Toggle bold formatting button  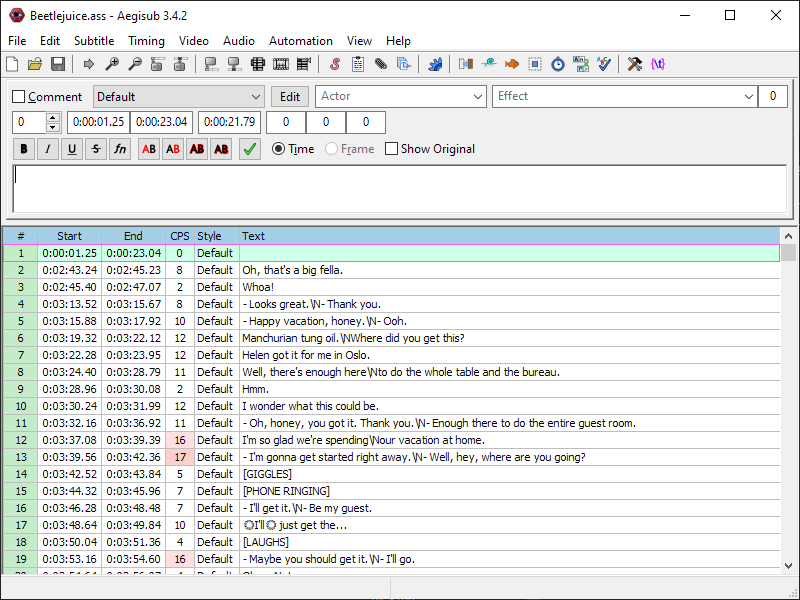coord(23,149)
